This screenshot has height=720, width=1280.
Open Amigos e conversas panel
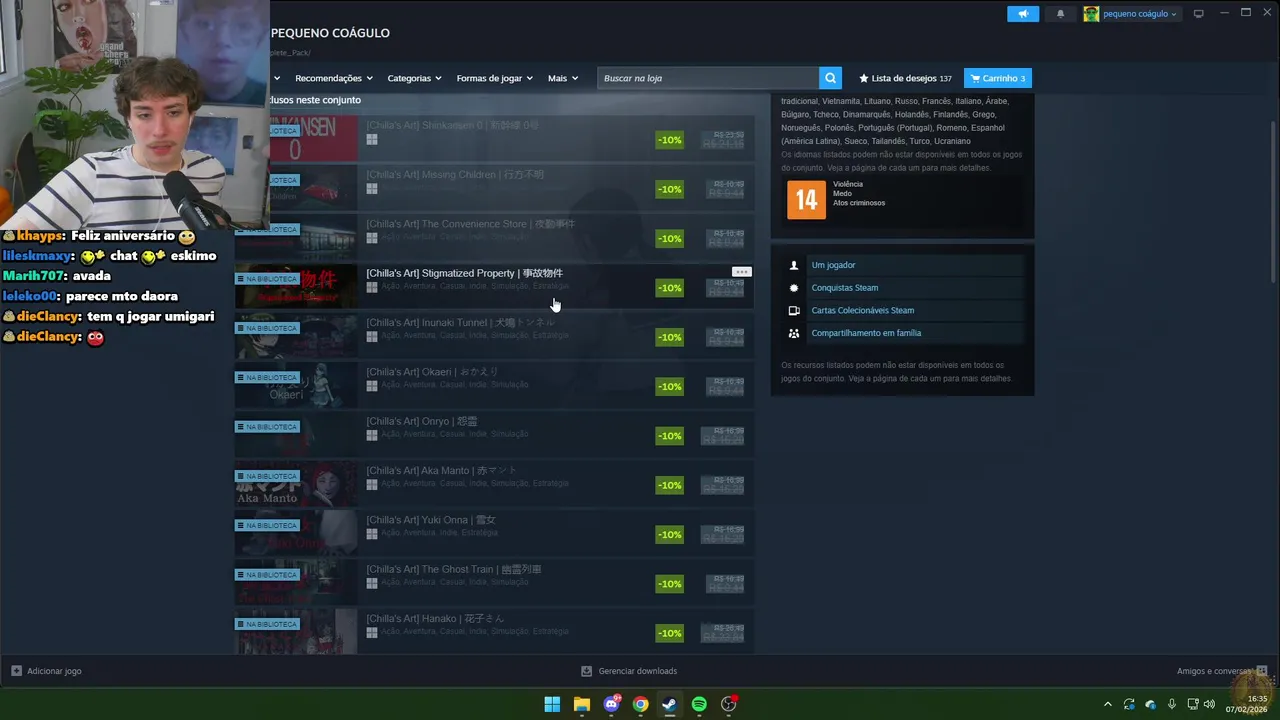click(x=1222, y=671)
